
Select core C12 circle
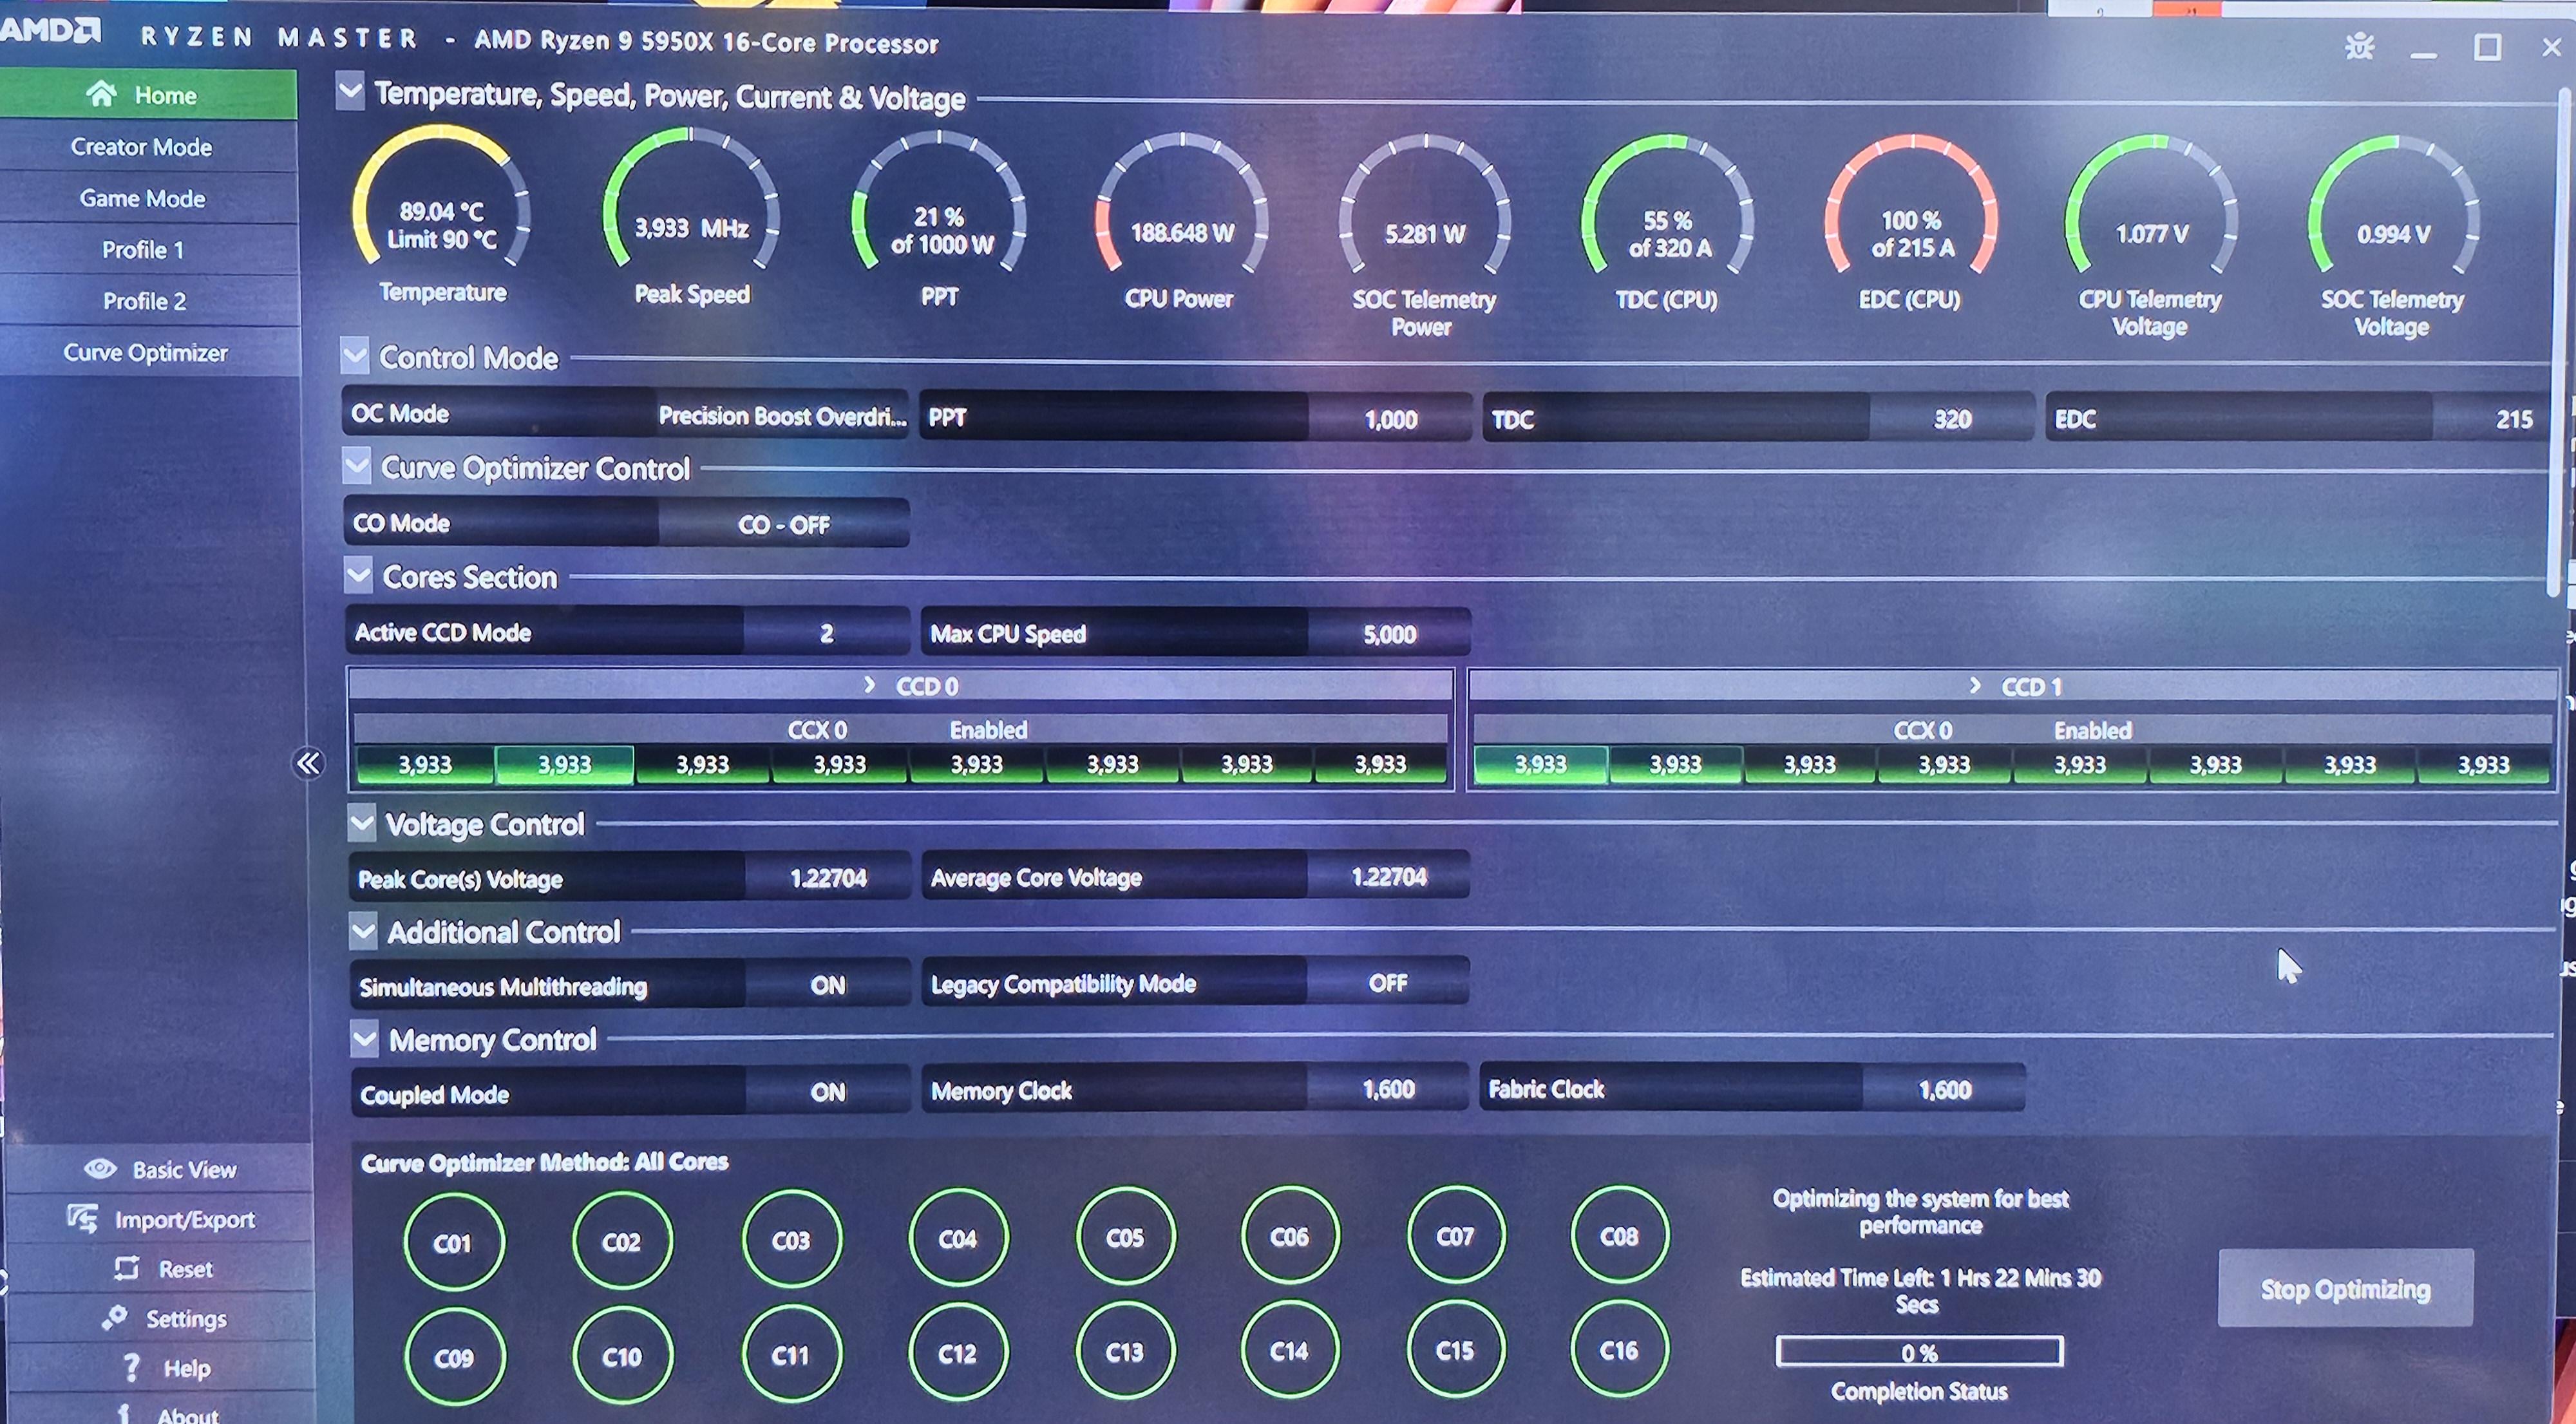click(x=958, y=1353)
